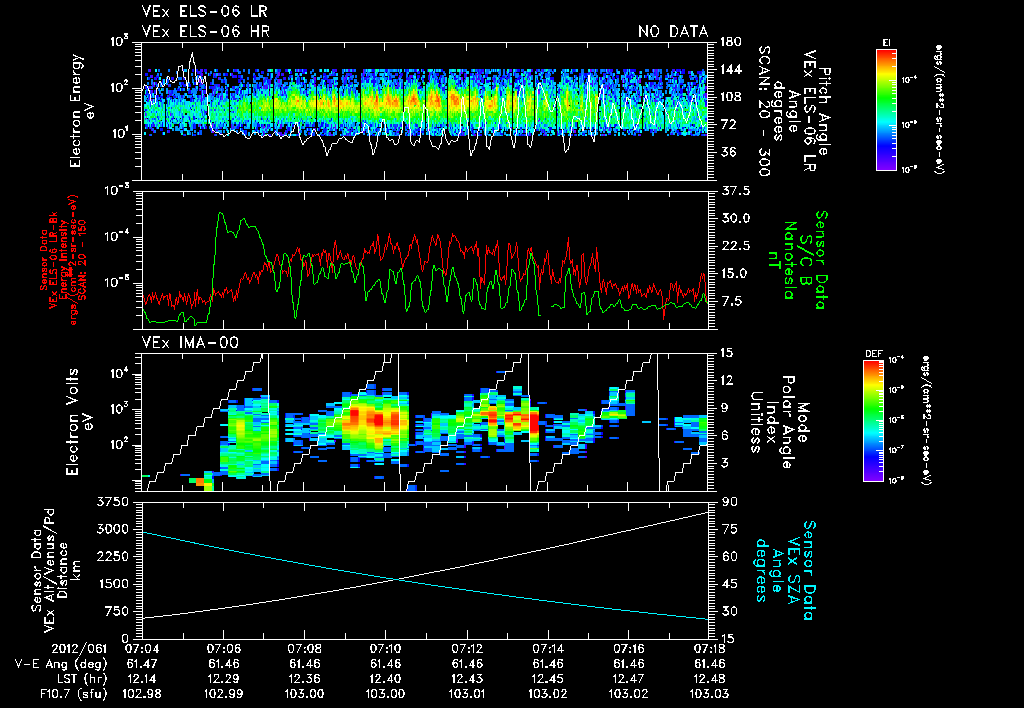This screenshot has height=708, width=1024.
Task: Click the 07:16 time tick label
Action: [628, 649]
